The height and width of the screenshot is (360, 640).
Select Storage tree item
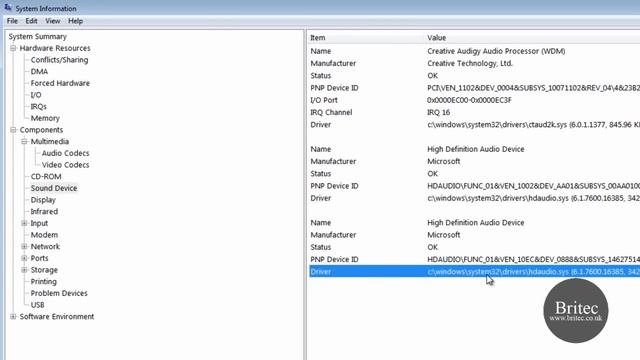click(x=44, y=270)
